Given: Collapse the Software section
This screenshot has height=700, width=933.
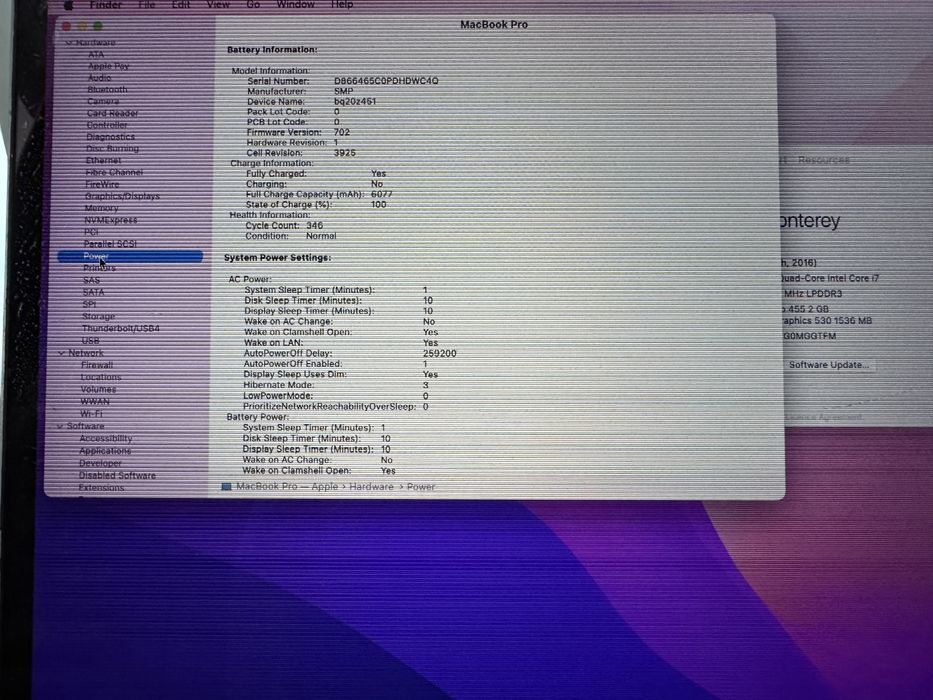Looking at the screenshot, I should 60,426.
